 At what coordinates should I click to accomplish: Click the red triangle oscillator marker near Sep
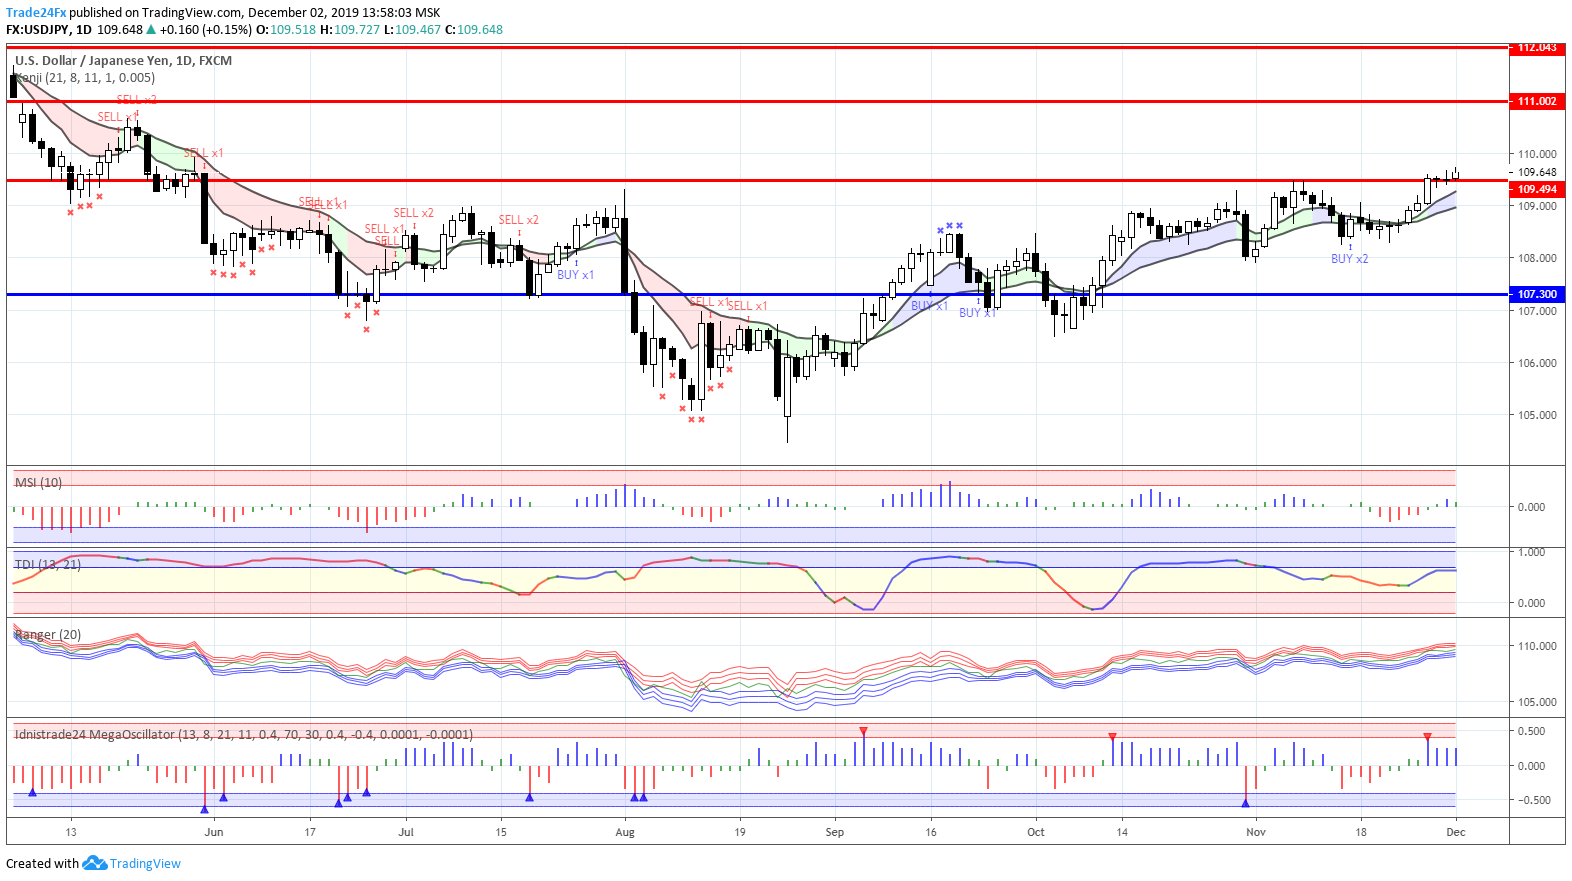click(863, 731)
